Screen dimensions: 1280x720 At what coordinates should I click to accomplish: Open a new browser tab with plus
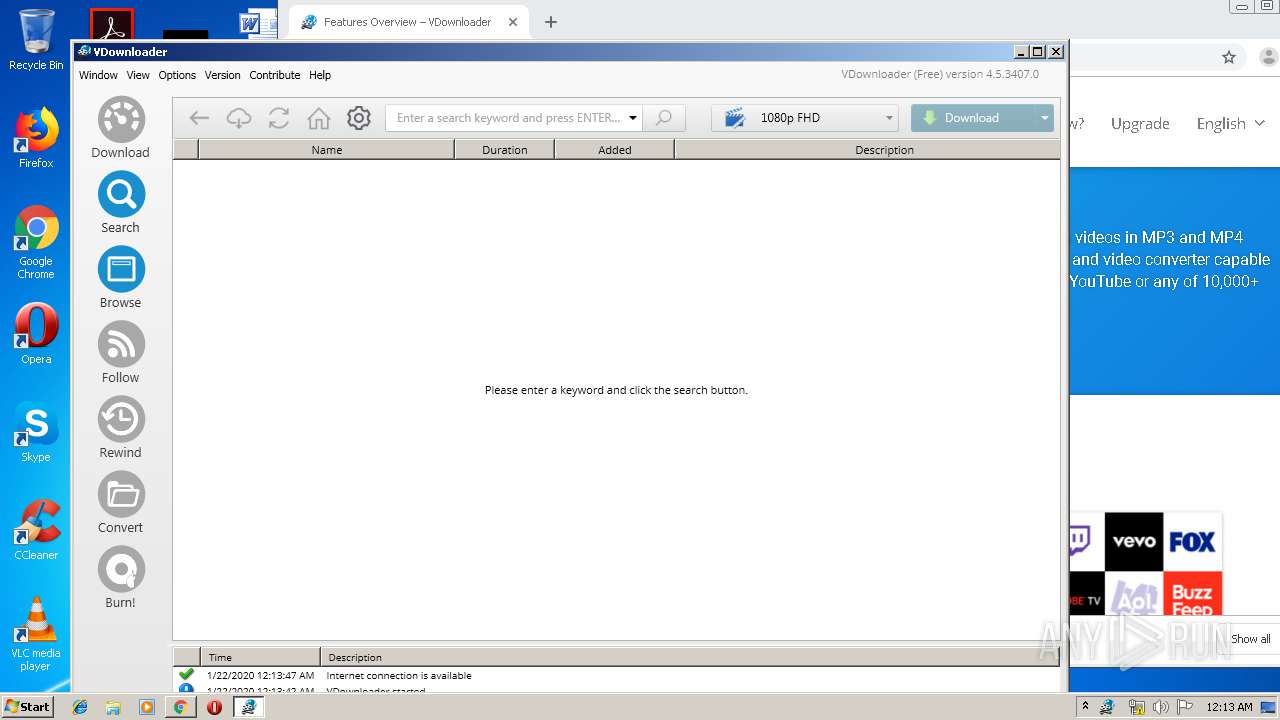[551, 22]
